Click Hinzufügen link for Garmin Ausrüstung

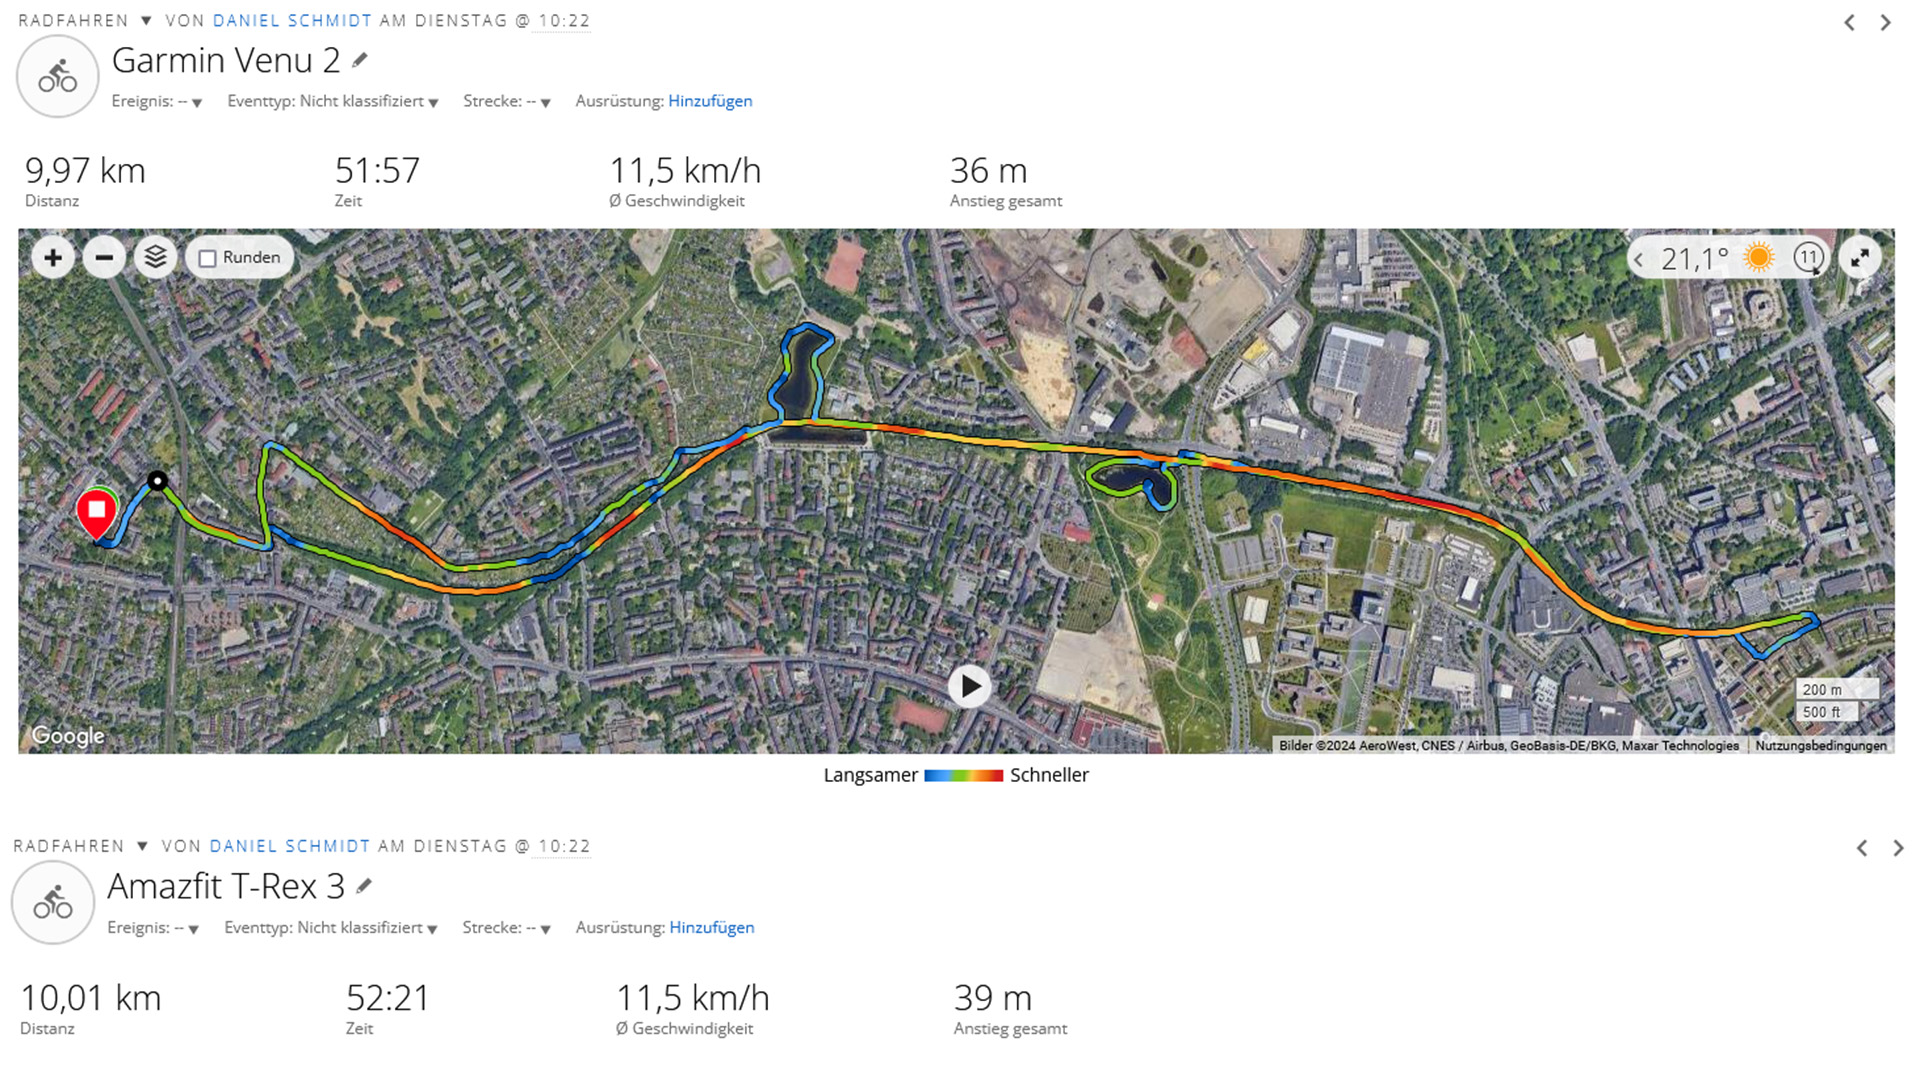coord(710,101)
